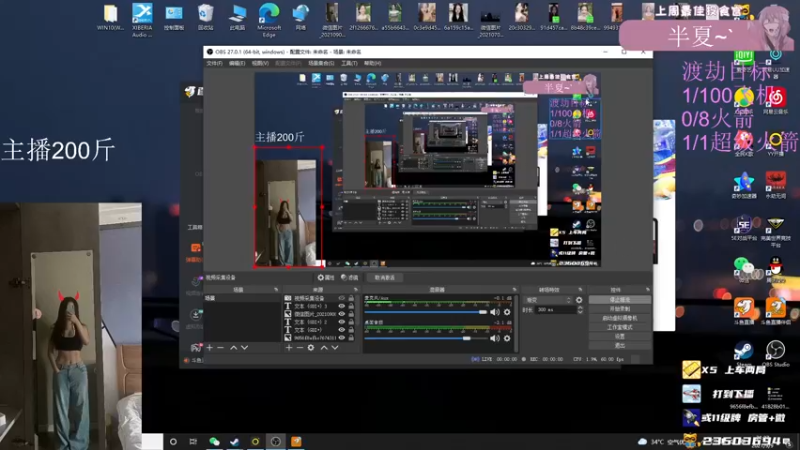800x450 pixels.
Task: Open Steam desktop shortcut
Action: tap(743, 354)
